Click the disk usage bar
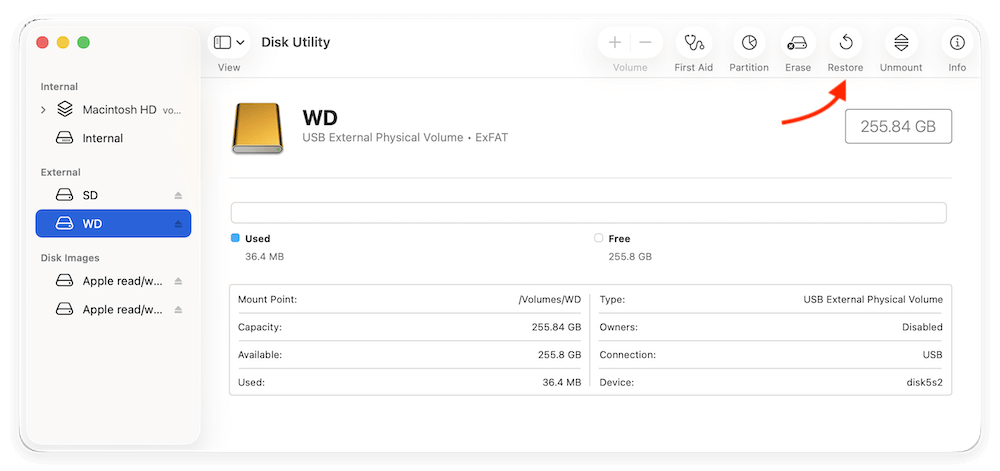The image size is (1000, 471). 588,213
